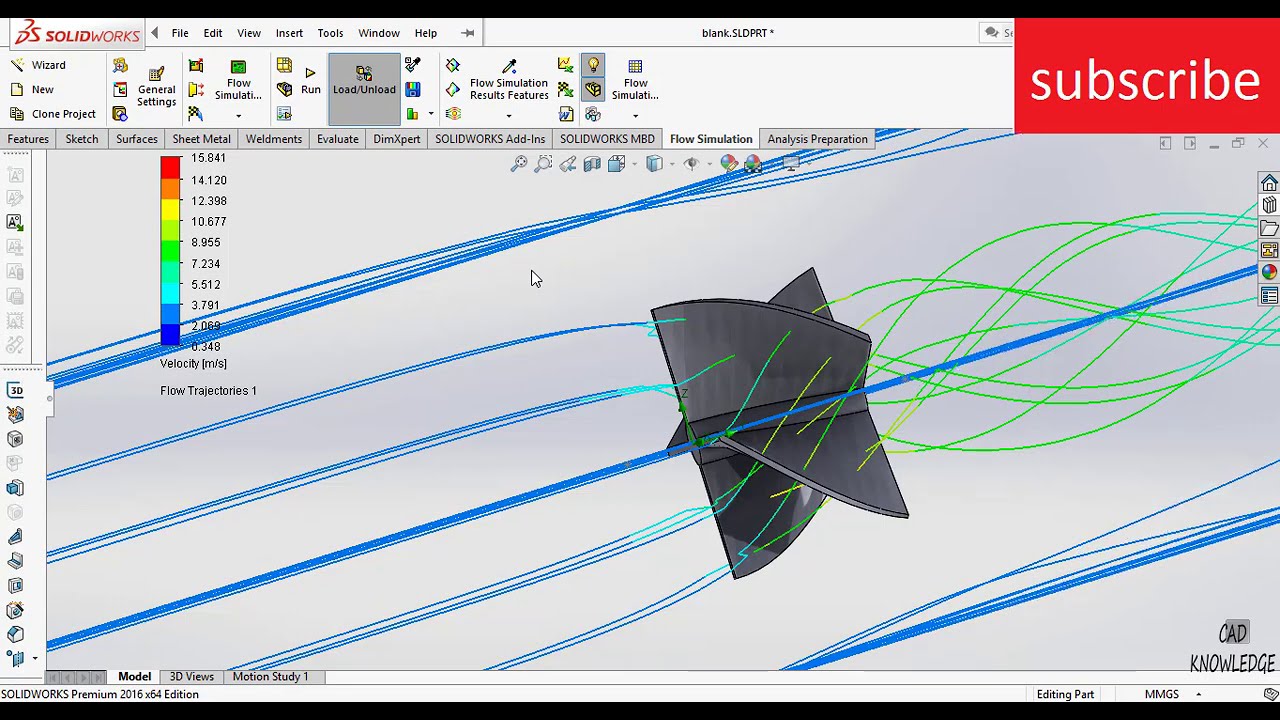Pin the menu bar with the pushpin icon
The image size is (1280, 720).
[467, 33]
